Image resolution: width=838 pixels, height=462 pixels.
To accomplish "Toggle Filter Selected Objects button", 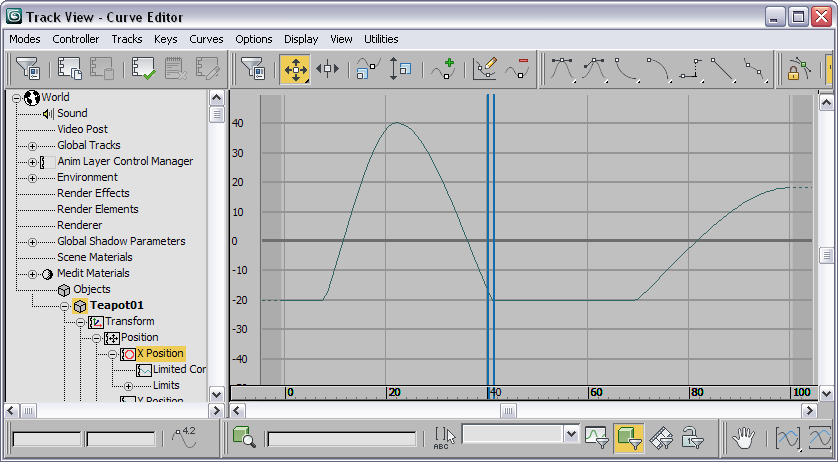I will [628, 437].
